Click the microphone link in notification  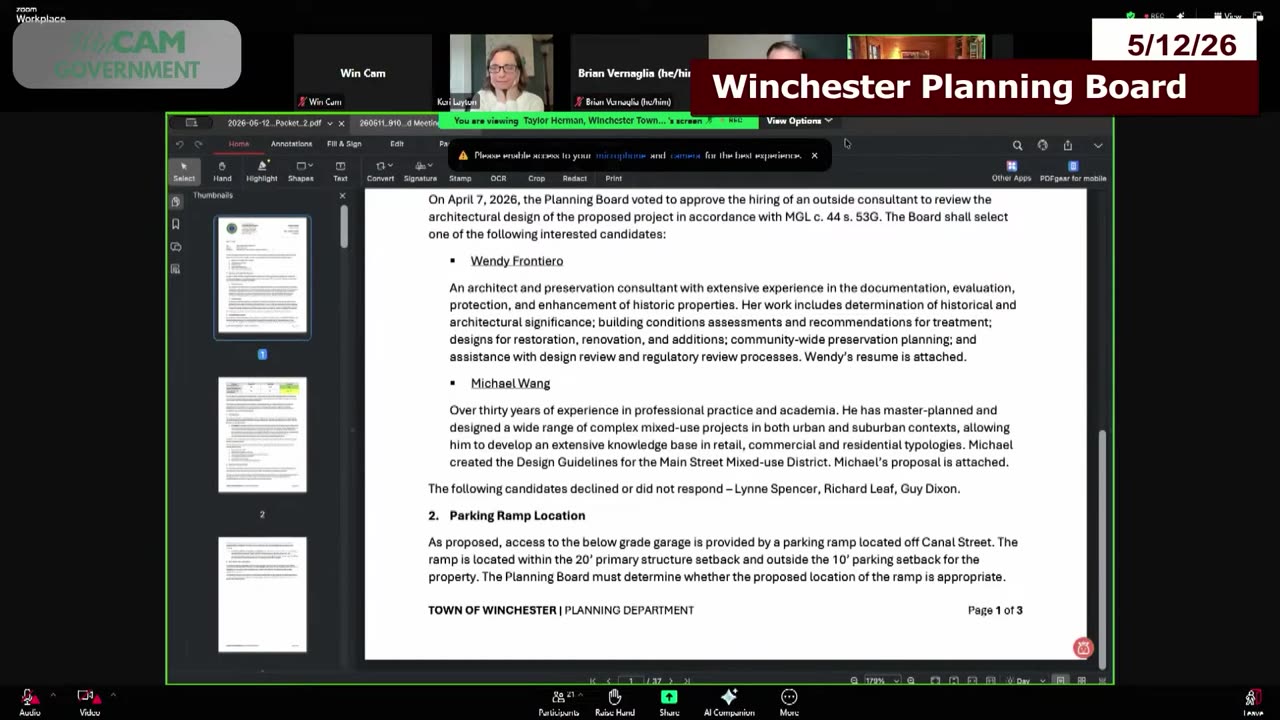(x=621, y=155)
